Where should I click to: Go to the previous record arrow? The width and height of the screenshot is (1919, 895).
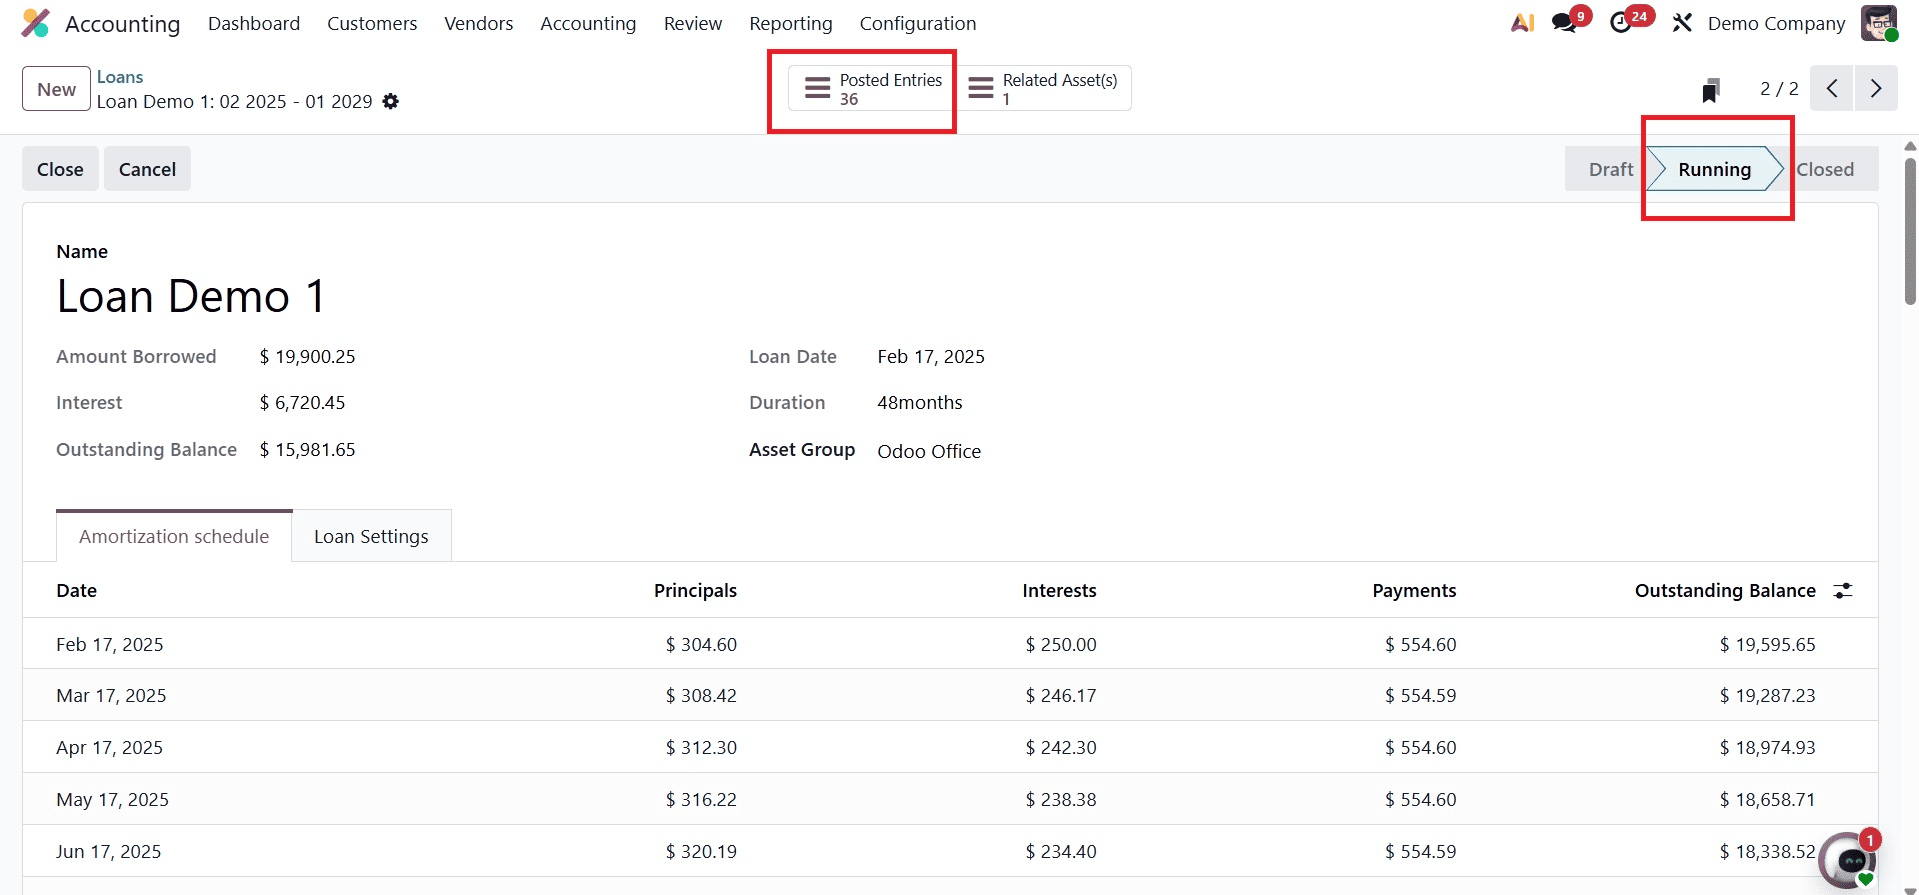click(1832, 89)
